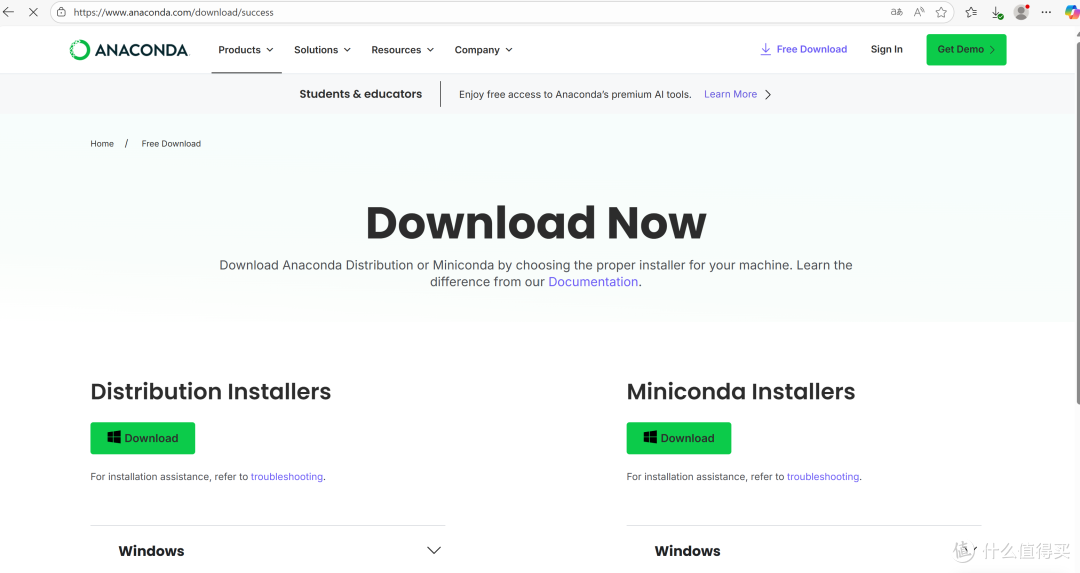Go to Home breadcrumb
1080x573 pixels.
tap(102, 144)
